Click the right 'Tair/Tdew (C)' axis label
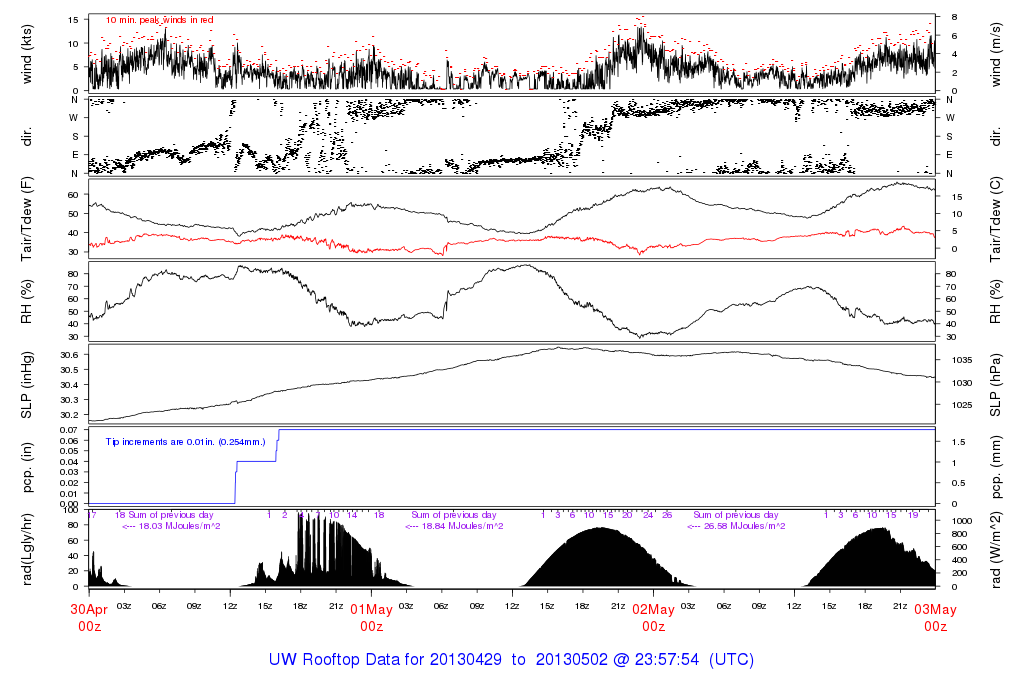This screenshot has width=1024, height=700. pos(995,219)
